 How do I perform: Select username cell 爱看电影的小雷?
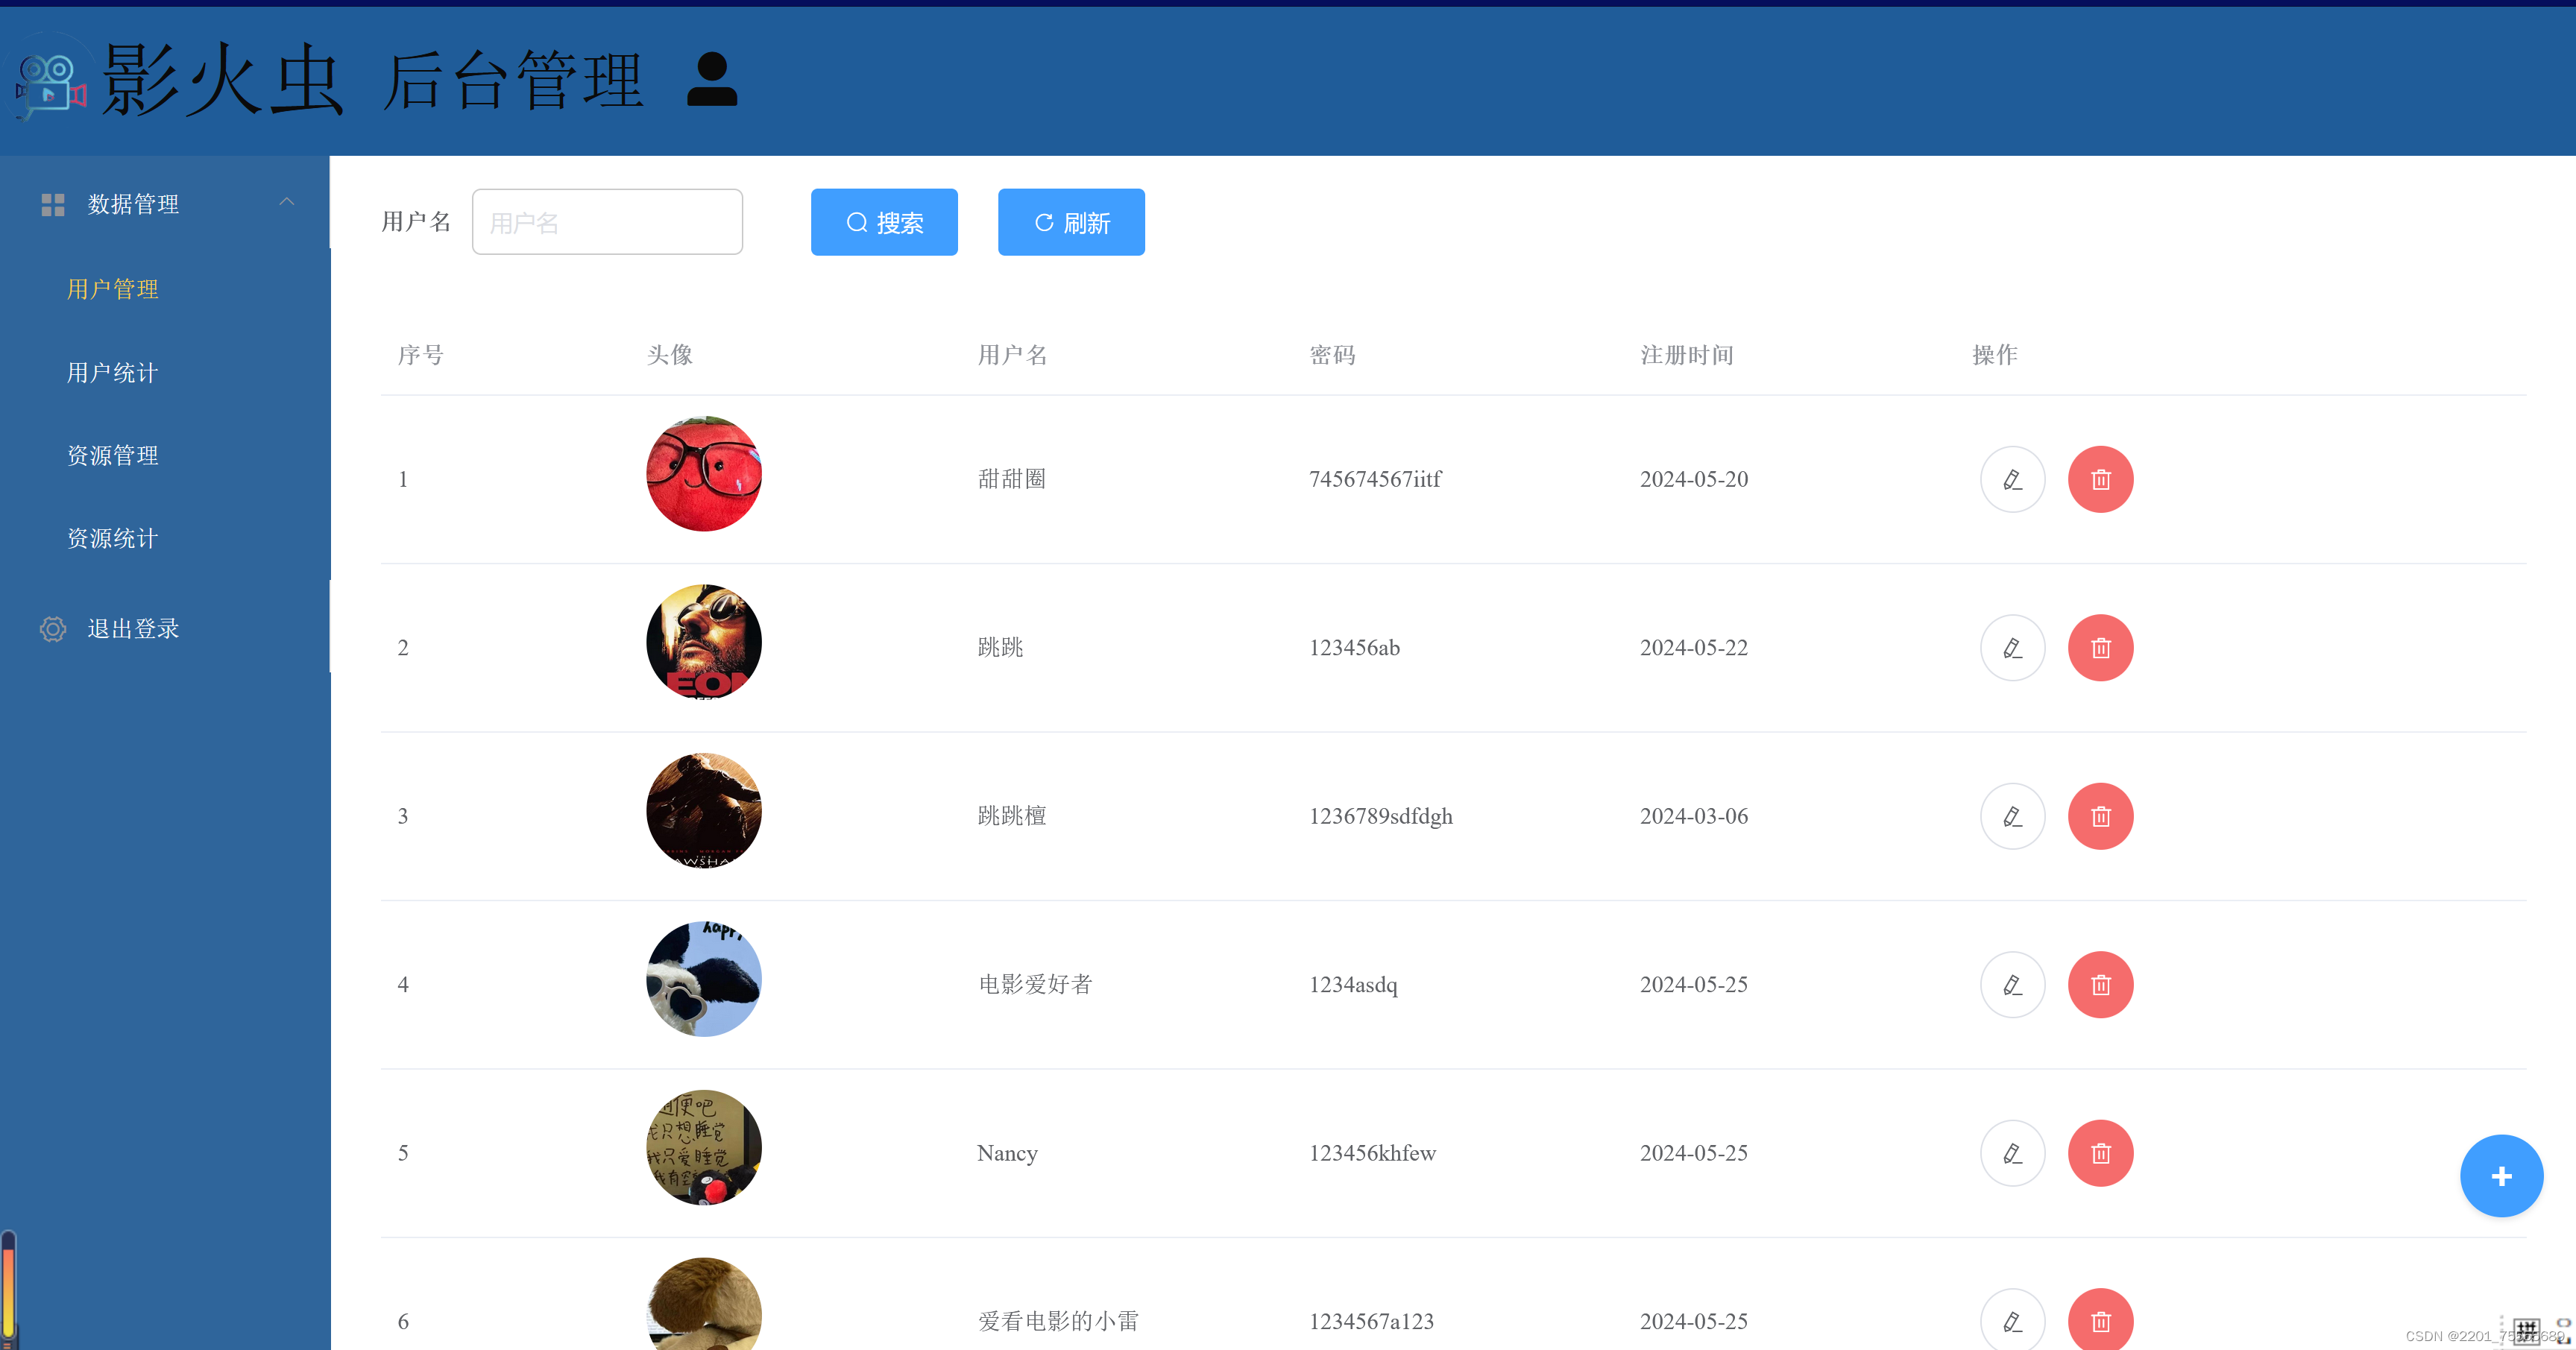coord(1058,1321)
